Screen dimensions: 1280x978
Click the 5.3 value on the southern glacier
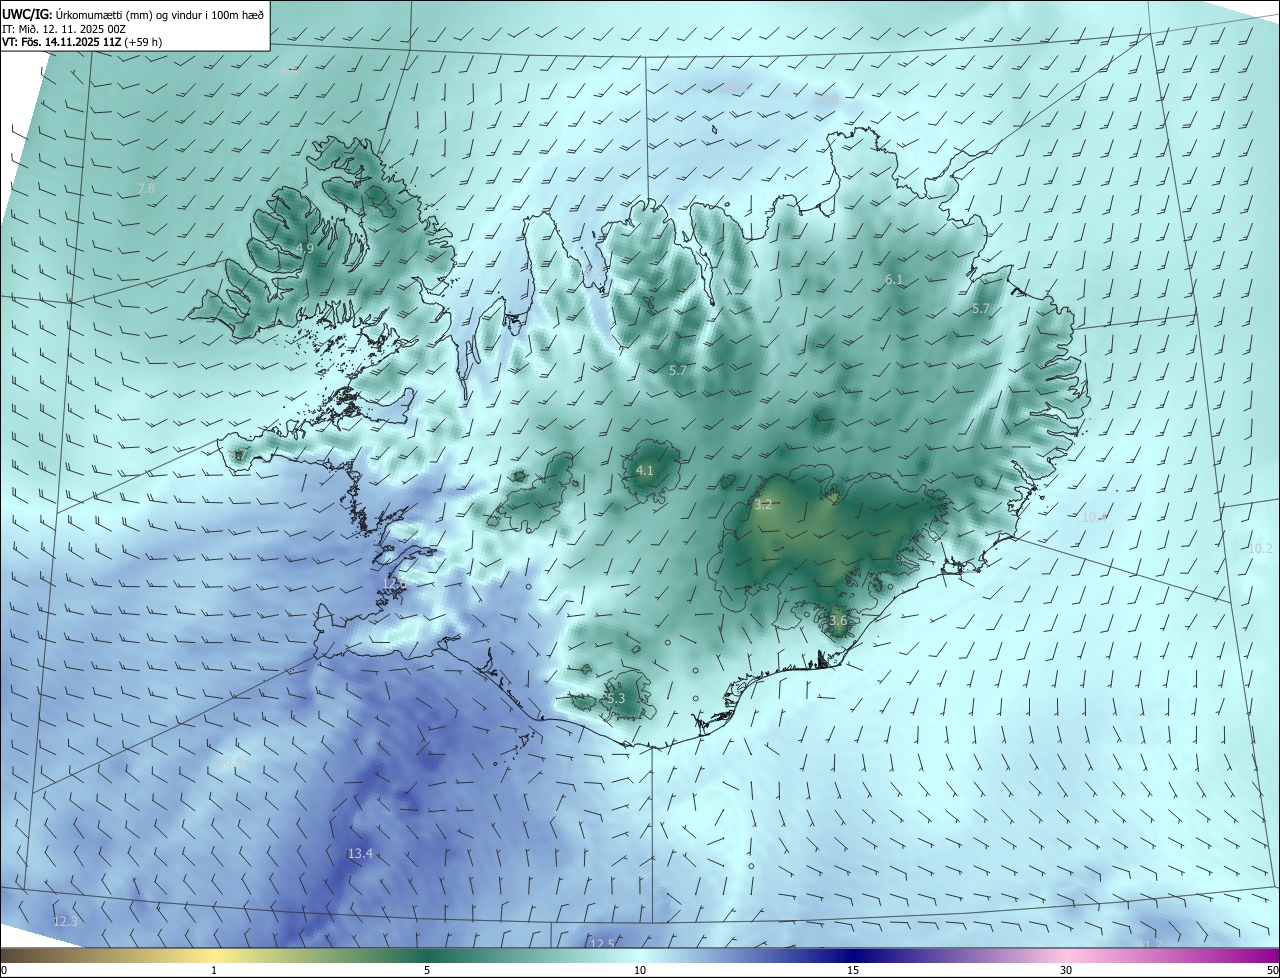[615, 698]
